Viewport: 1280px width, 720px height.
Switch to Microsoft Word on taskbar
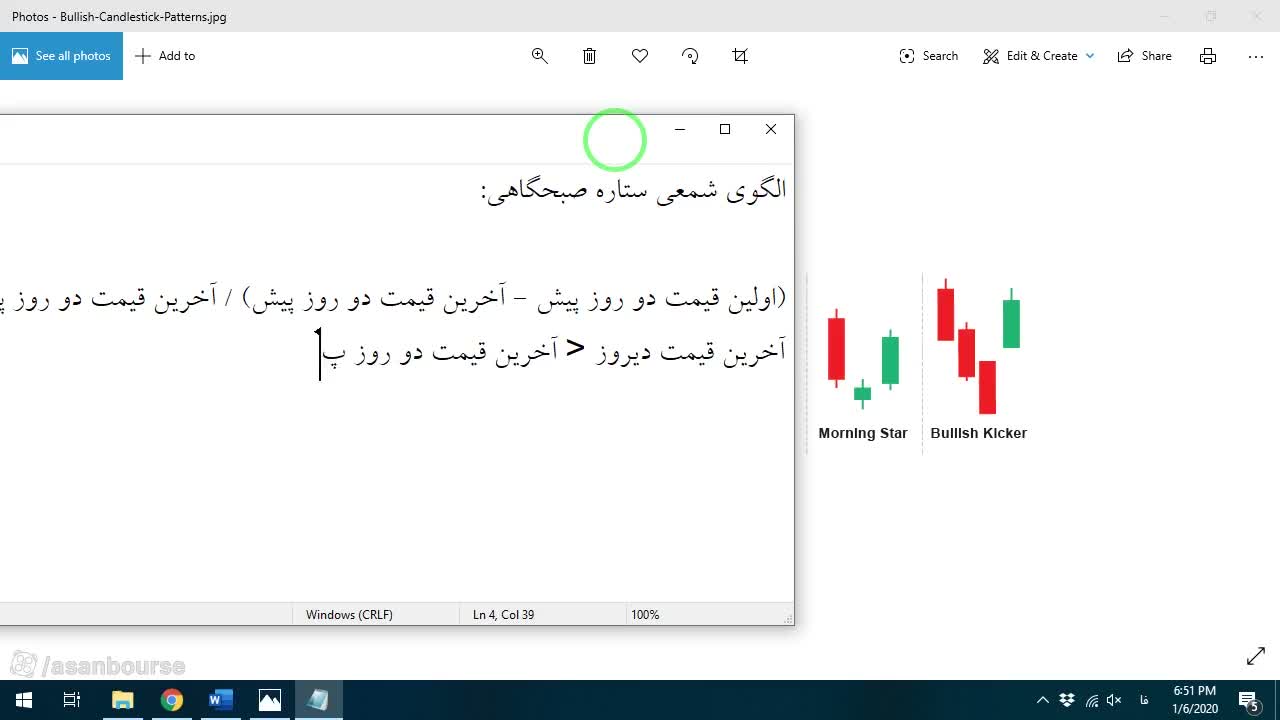point(220,700)
